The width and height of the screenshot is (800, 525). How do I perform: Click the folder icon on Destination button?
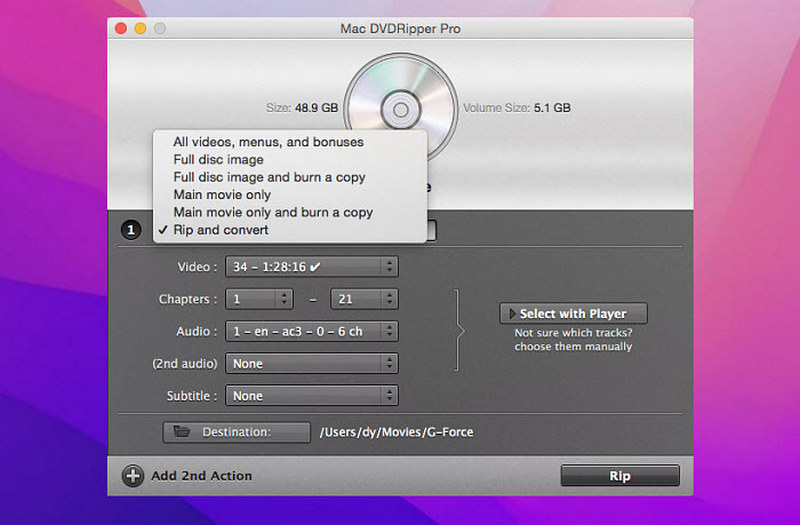tap(181, 432)
